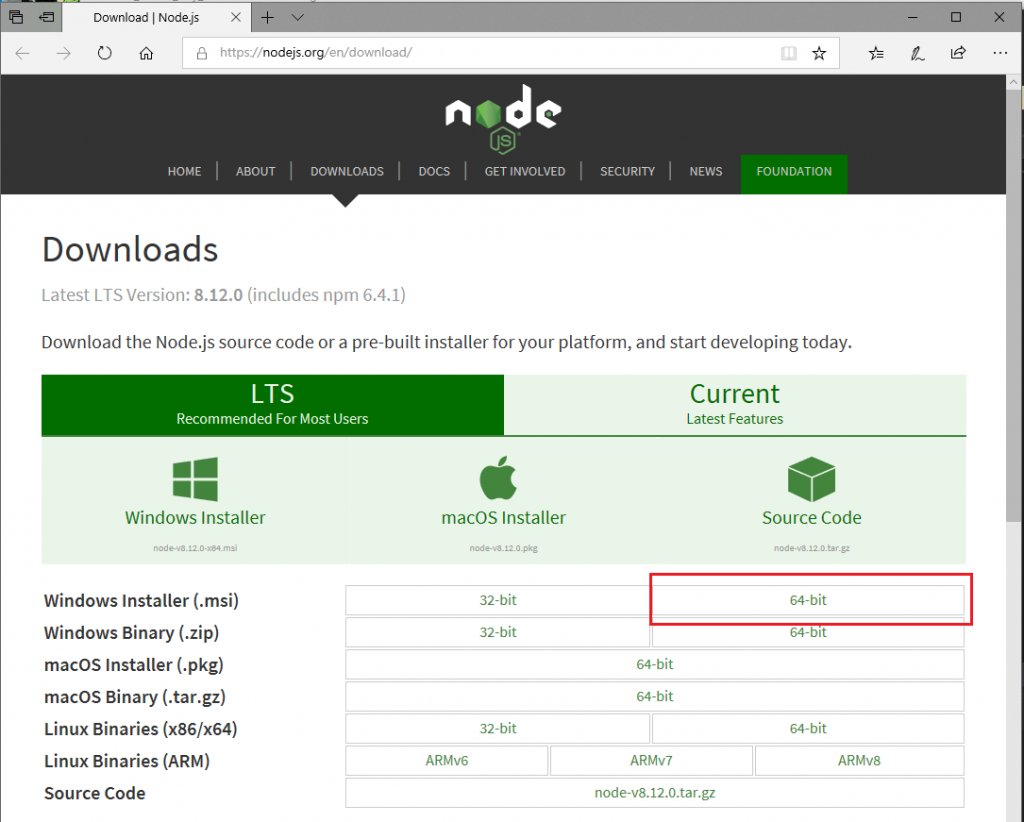Switch to Current Latest Features tab
This screenshot has width=1024, height=822.
735,405
